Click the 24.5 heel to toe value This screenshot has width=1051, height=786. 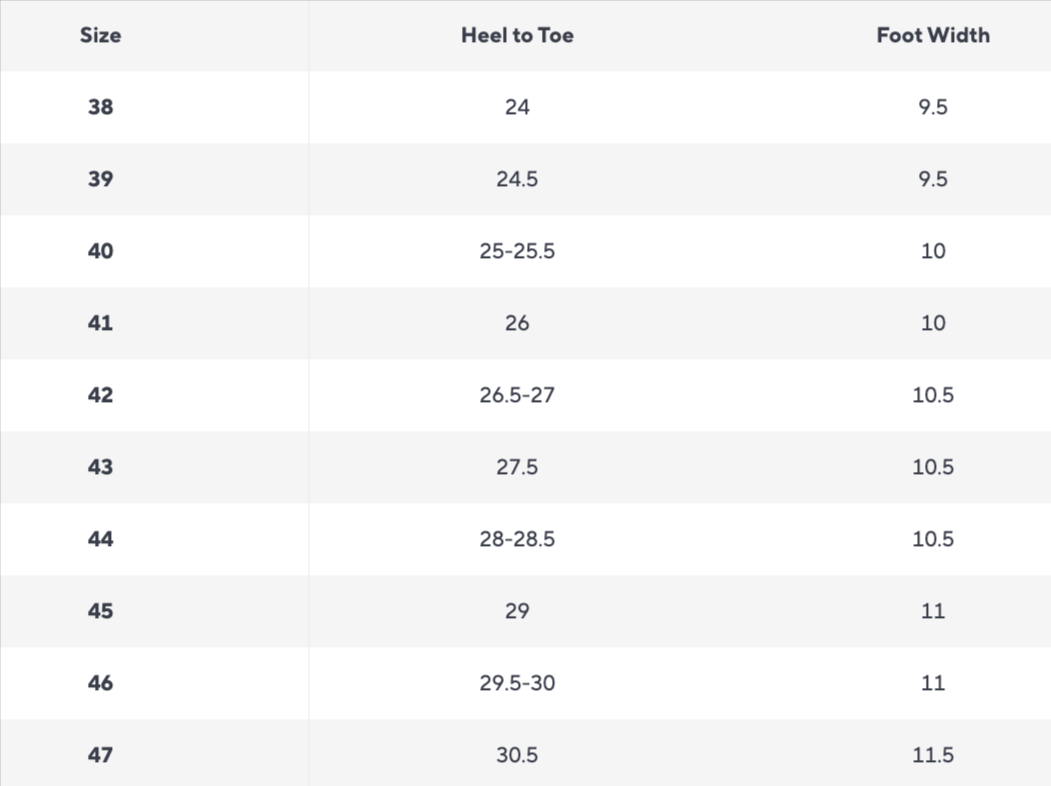point(517,179)
